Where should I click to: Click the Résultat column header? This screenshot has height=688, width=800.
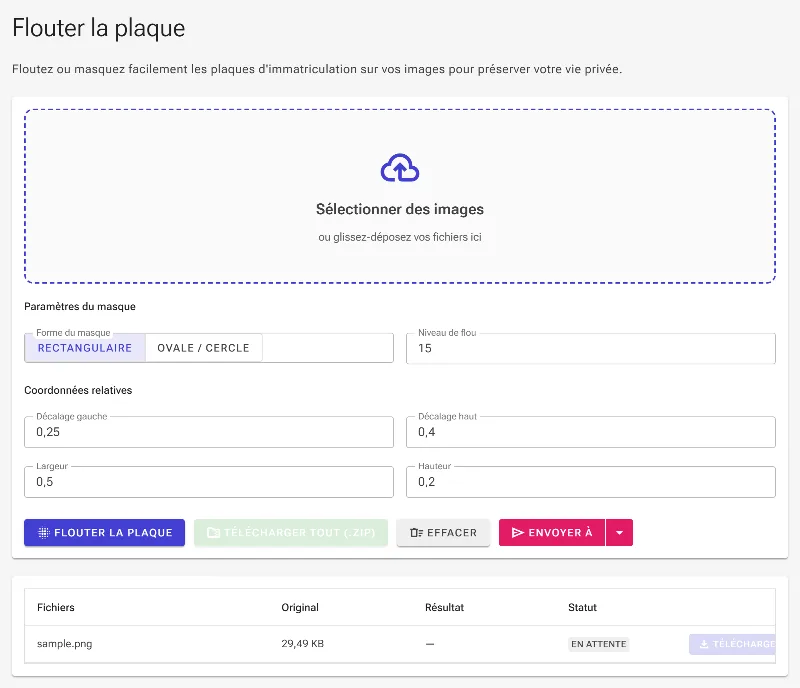(444, 608)
